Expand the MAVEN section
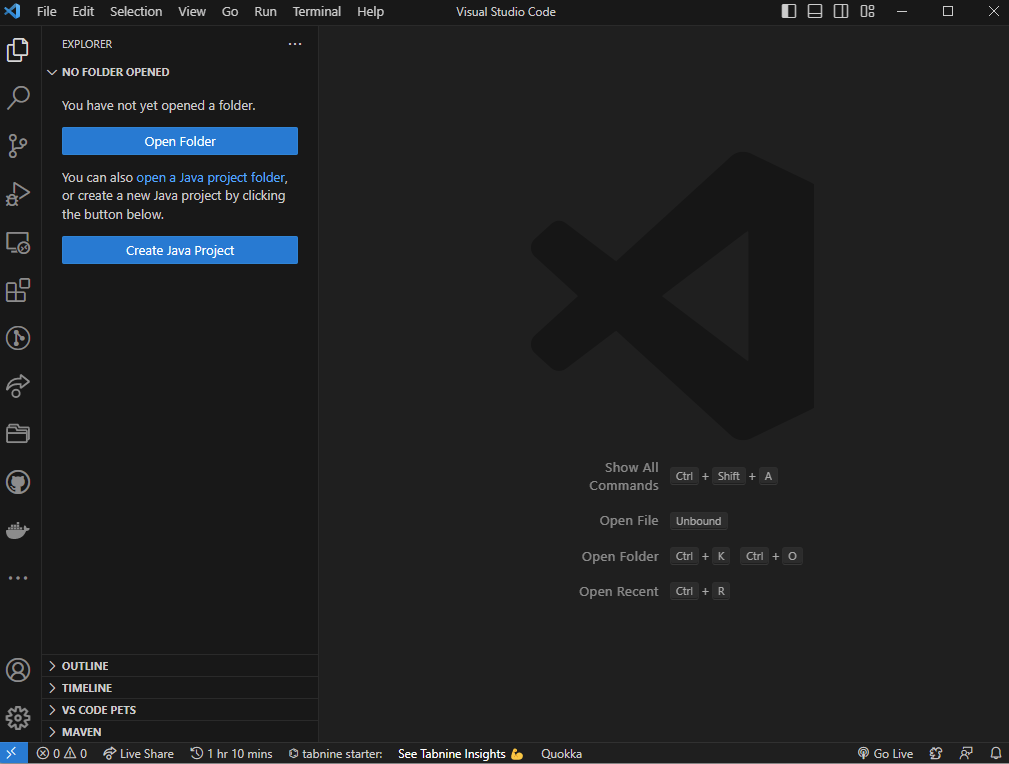1009x764 pixels. (180, 732)
